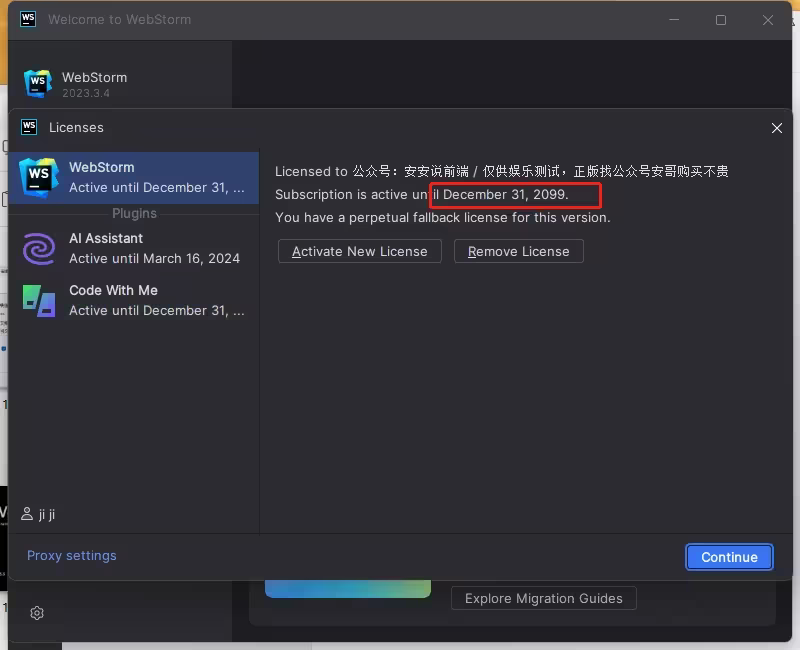800x650 pixels.
Task: Click the WebStorm product icon in licenses list
Action: pos(39,177)
